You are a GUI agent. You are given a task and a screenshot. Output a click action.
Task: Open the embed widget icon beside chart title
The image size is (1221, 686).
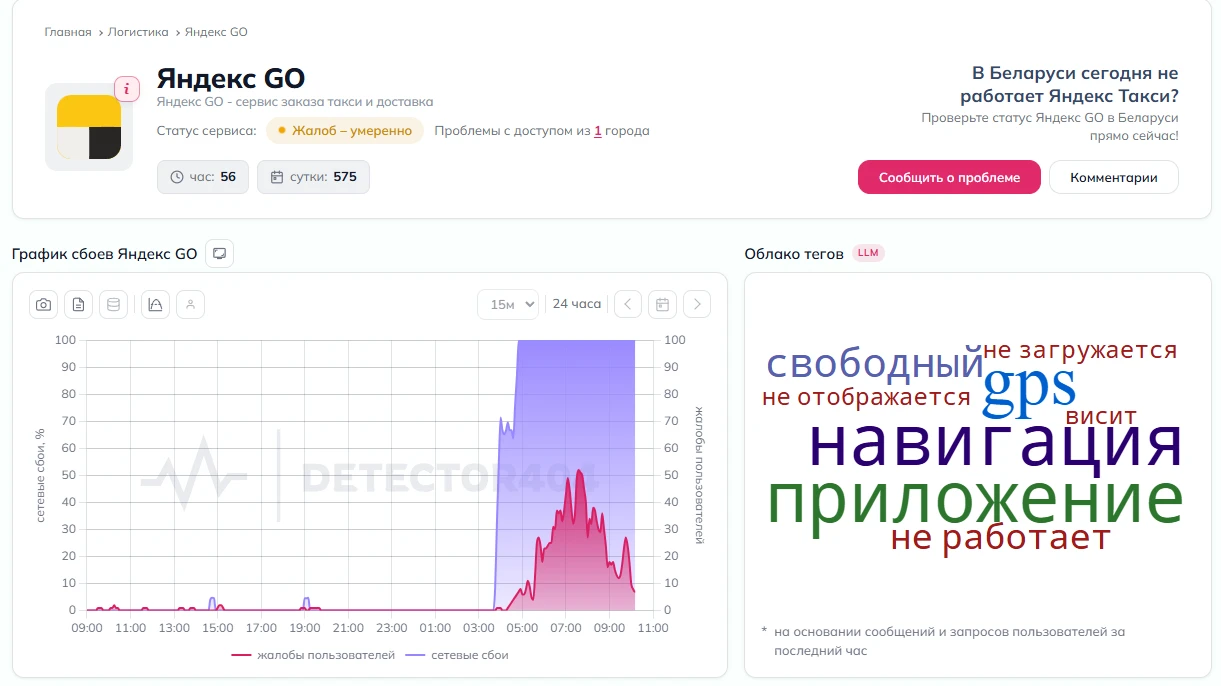[x=219, y=254]
